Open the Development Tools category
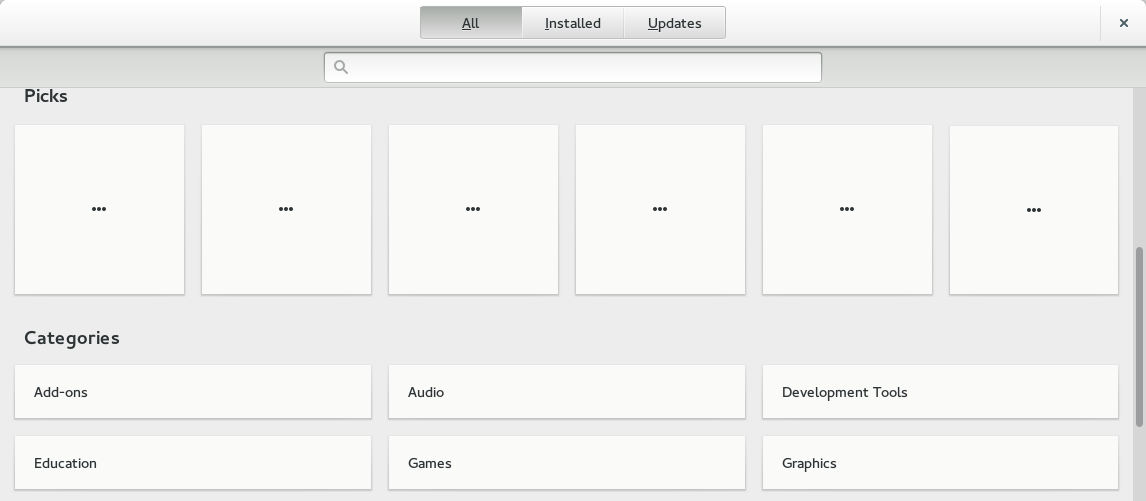This screenshot has height=501, width=1146. 940,392
